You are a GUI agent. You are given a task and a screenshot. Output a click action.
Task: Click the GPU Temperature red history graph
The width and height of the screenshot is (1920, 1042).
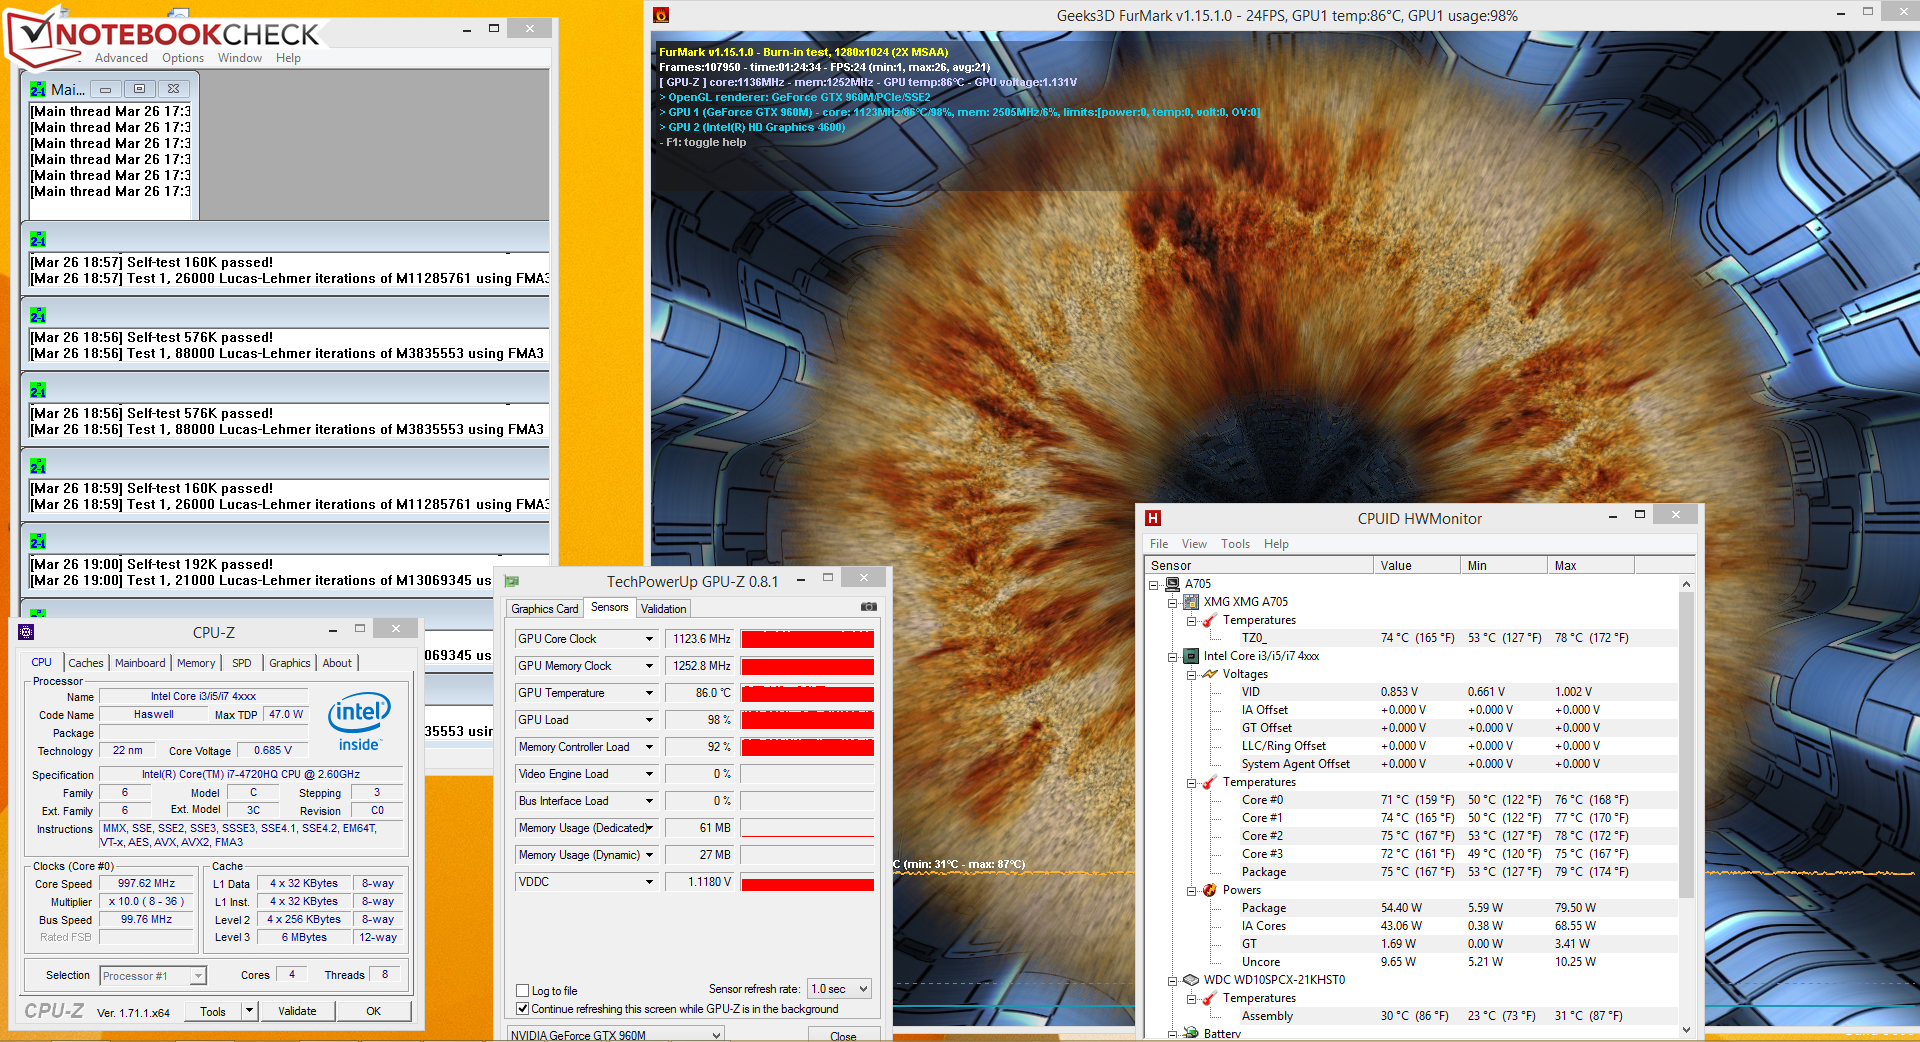807,693
